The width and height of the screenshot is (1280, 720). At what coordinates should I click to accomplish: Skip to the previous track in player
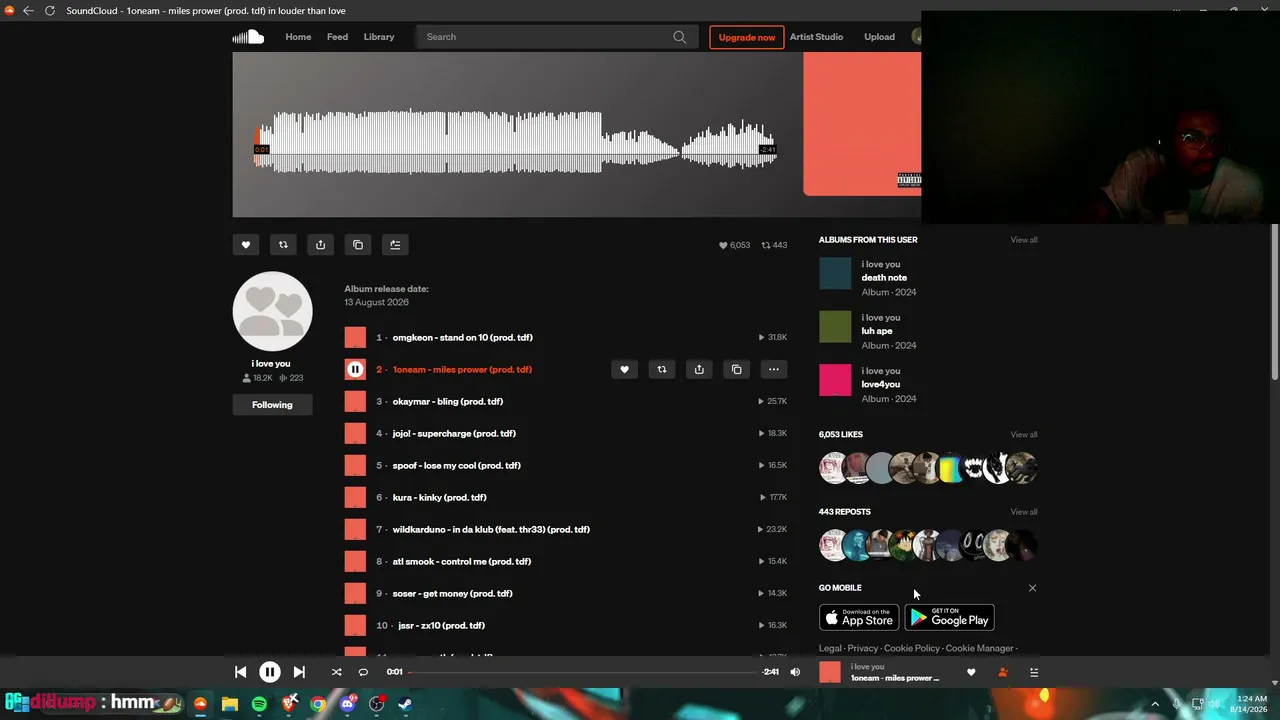[241, 672]
